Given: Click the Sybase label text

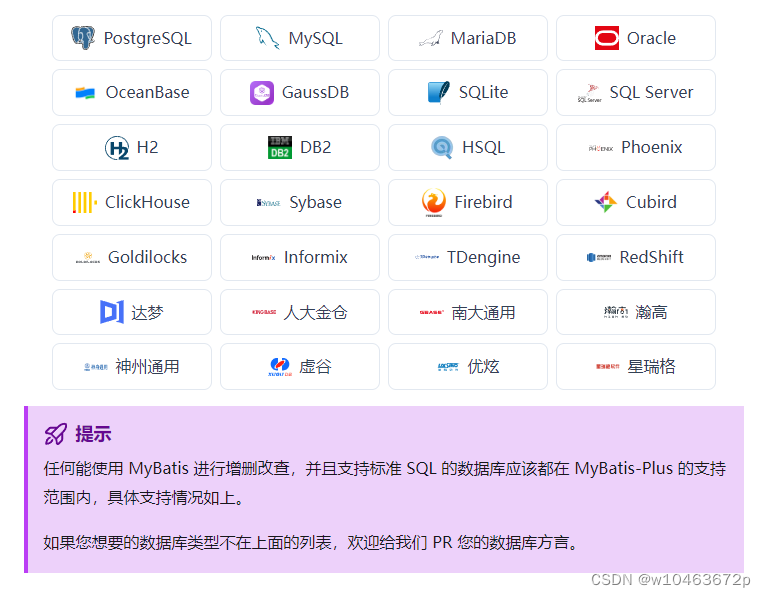Looking at the screenshot, I should click(316, 203).
